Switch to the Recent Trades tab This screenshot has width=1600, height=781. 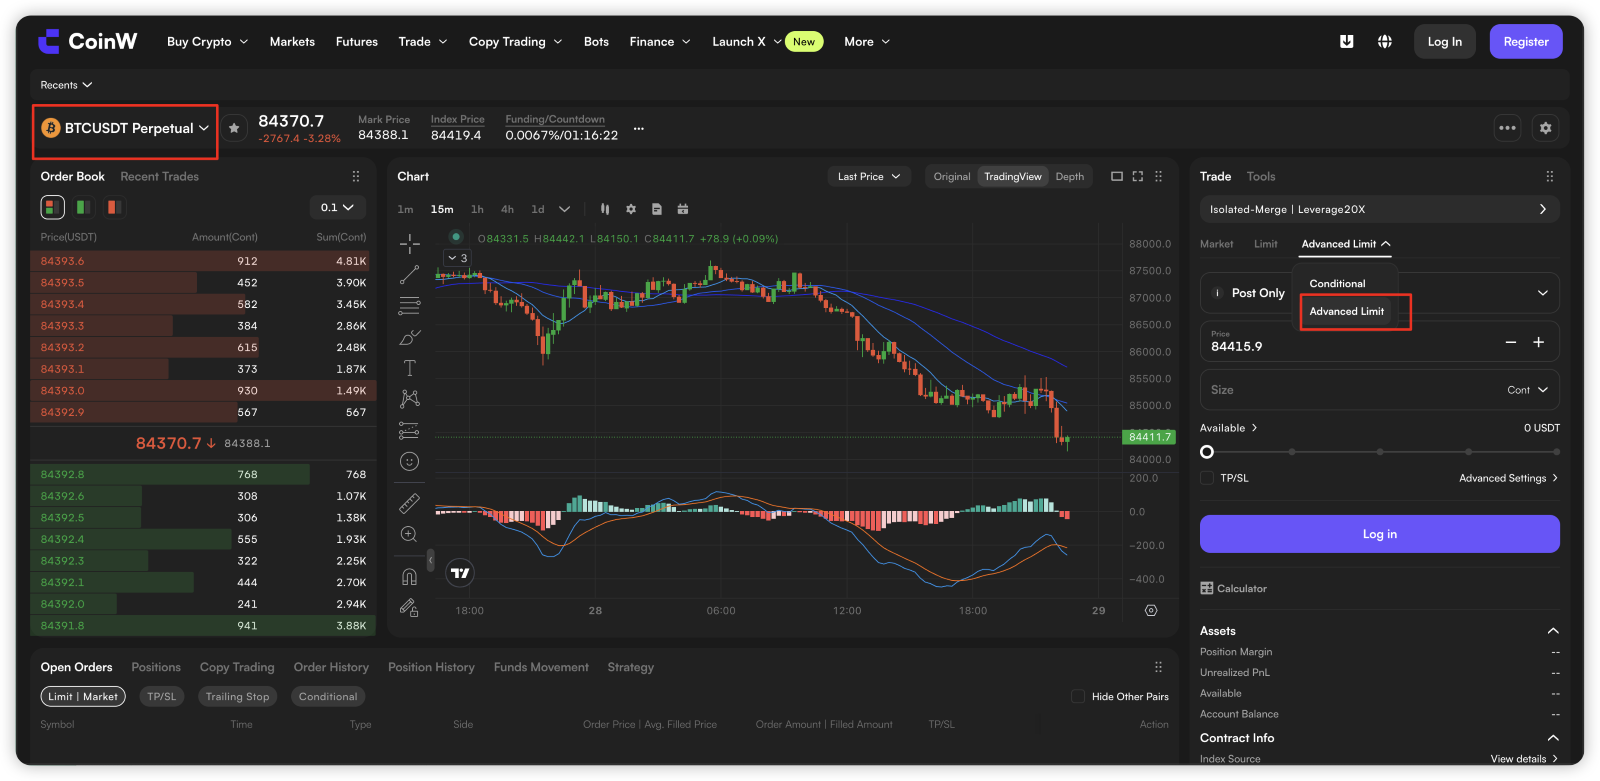pos(159,176)
